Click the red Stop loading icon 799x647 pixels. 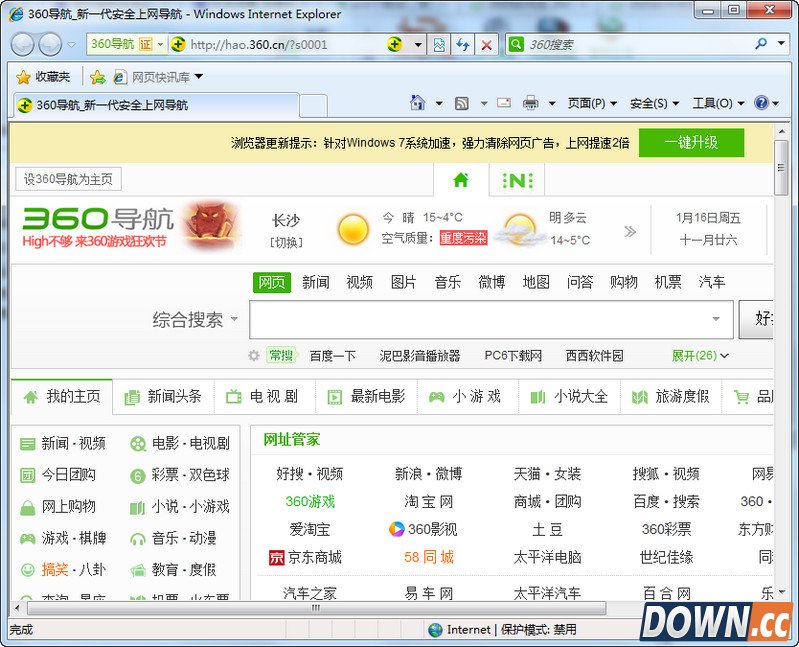pyautogui.click(x=487, y=45)
